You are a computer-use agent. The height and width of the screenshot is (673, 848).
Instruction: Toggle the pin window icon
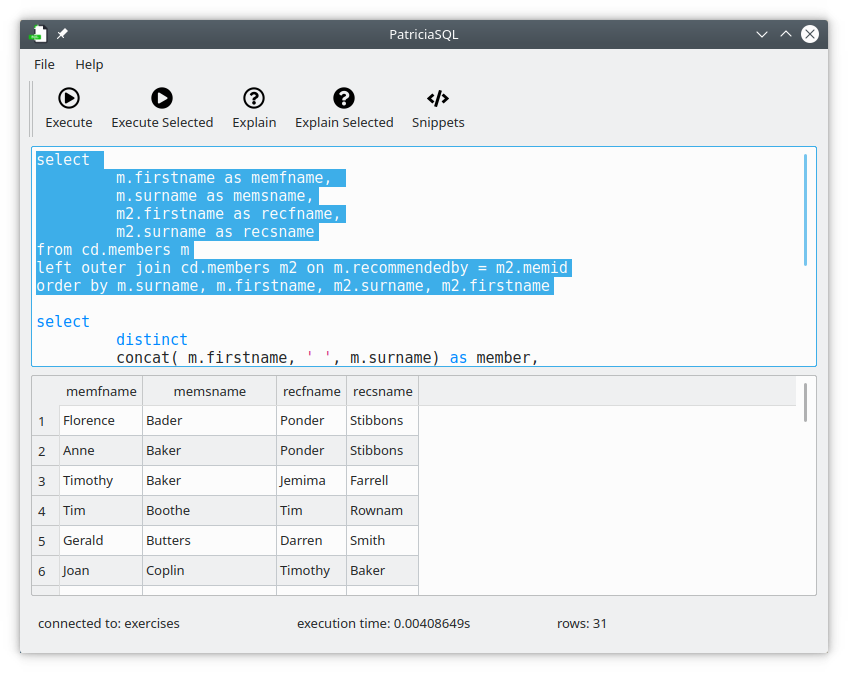click(62, 34)
